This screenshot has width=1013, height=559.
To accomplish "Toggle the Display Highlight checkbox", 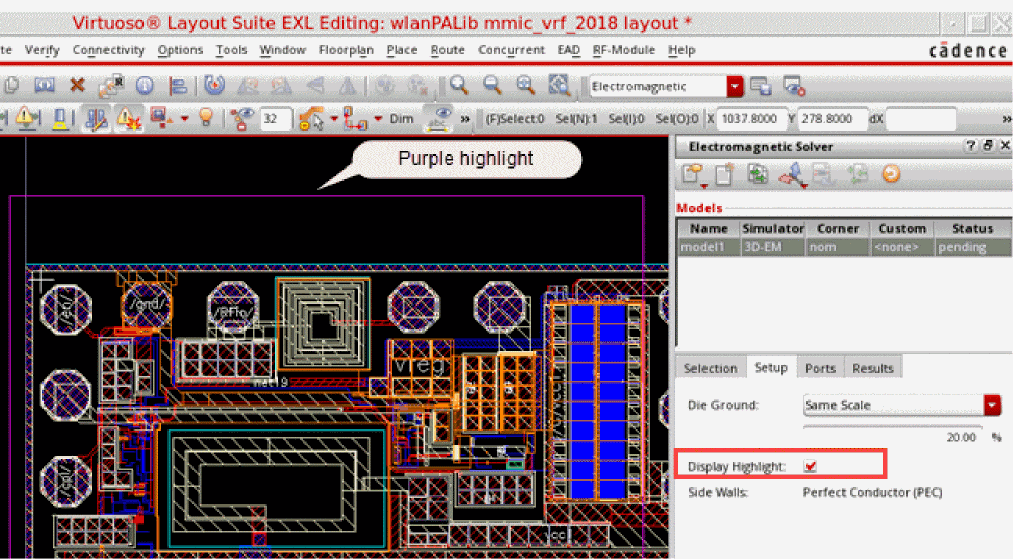I will point(810,466).
